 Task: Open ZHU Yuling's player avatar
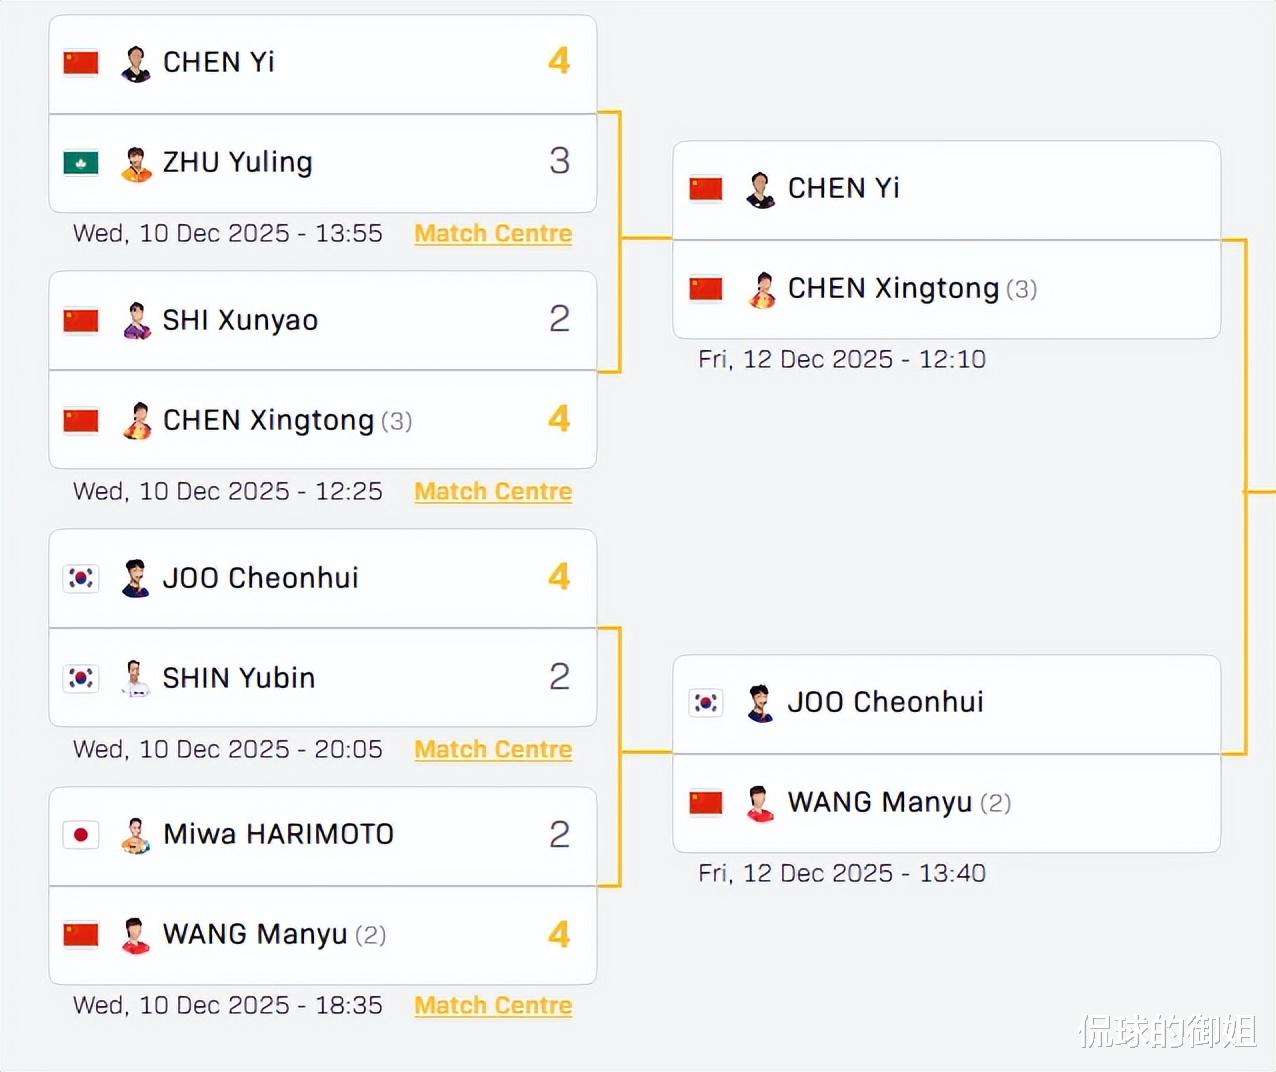click(x=136, y=163)
